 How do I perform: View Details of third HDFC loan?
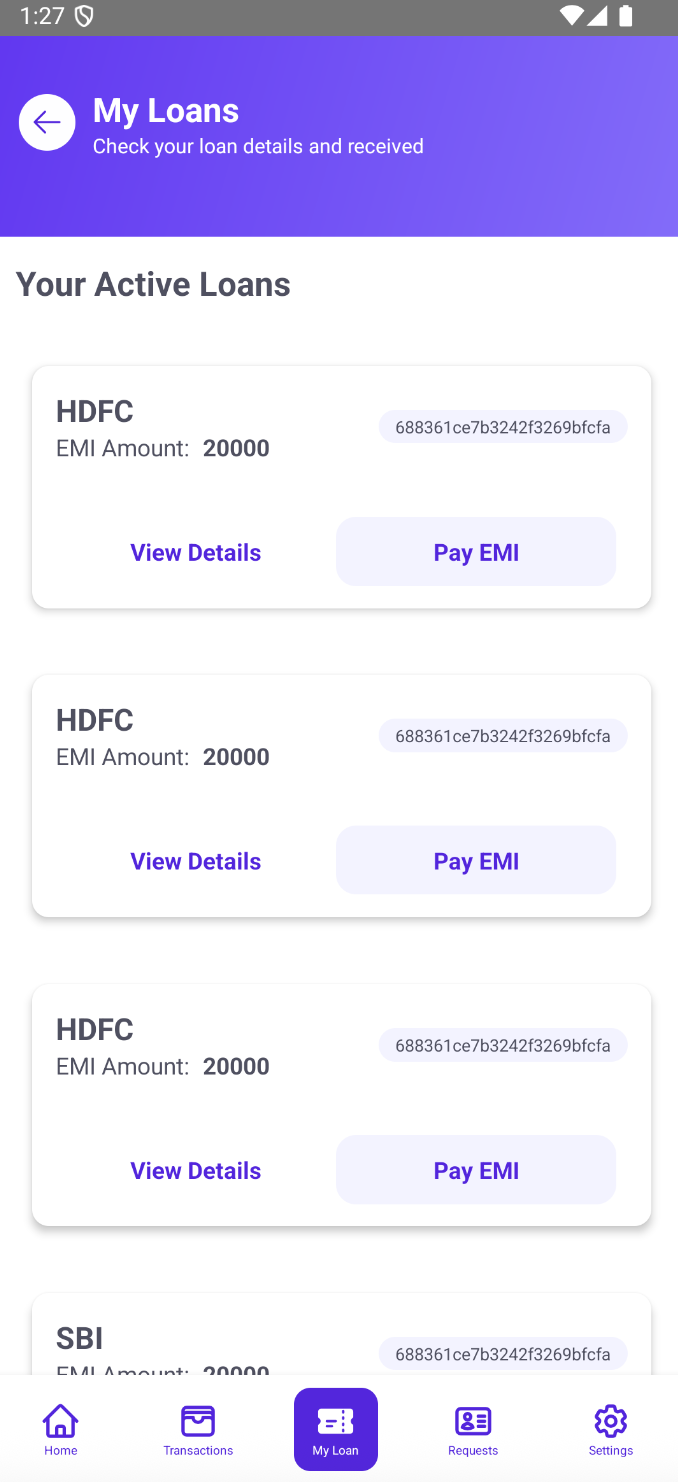coord(196,1170)
